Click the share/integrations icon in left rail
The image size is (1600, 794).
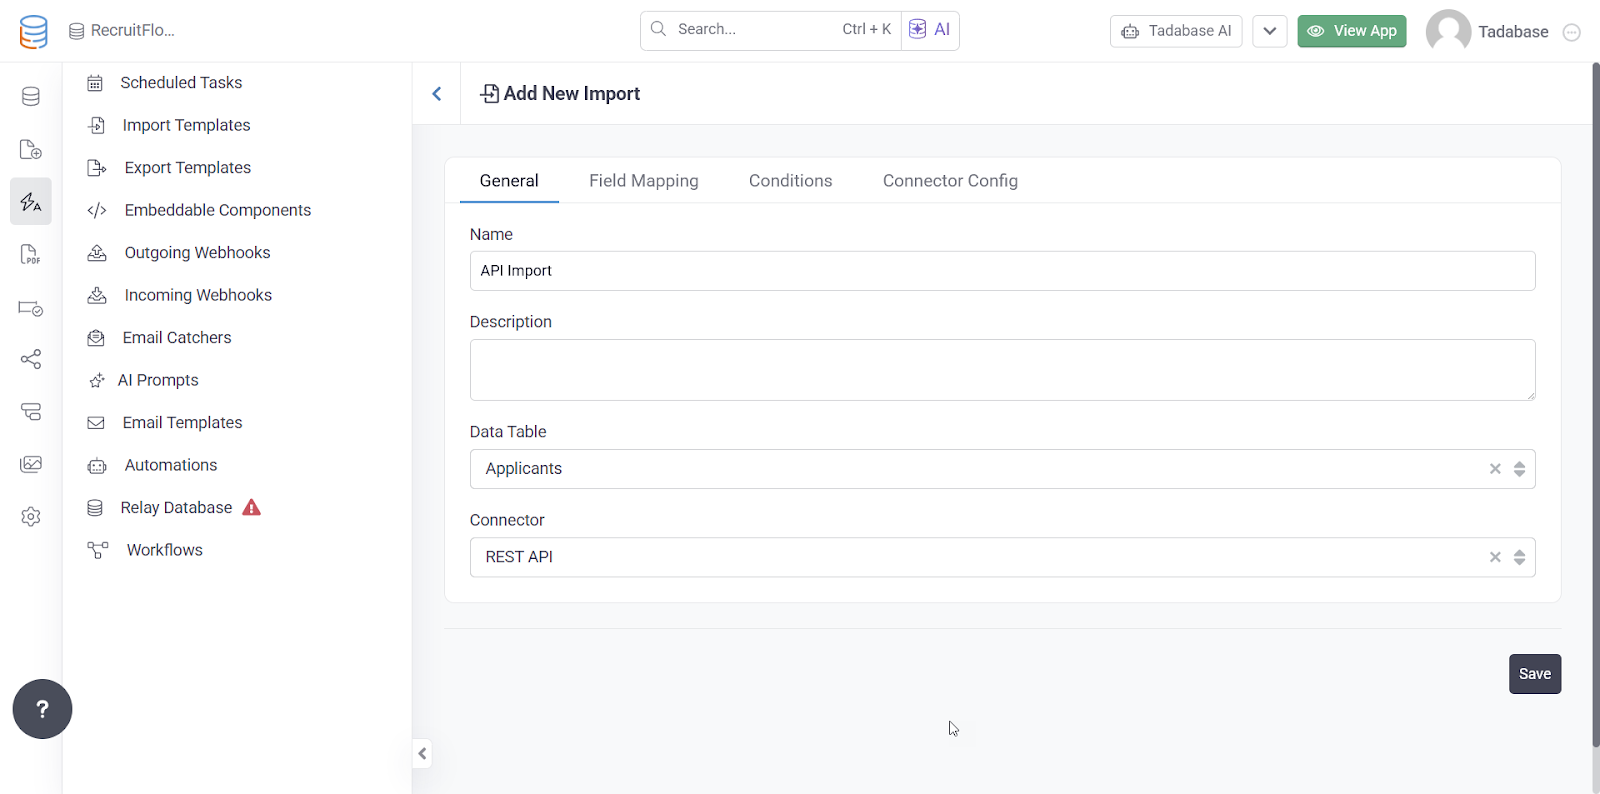click(x=31, y=359)
